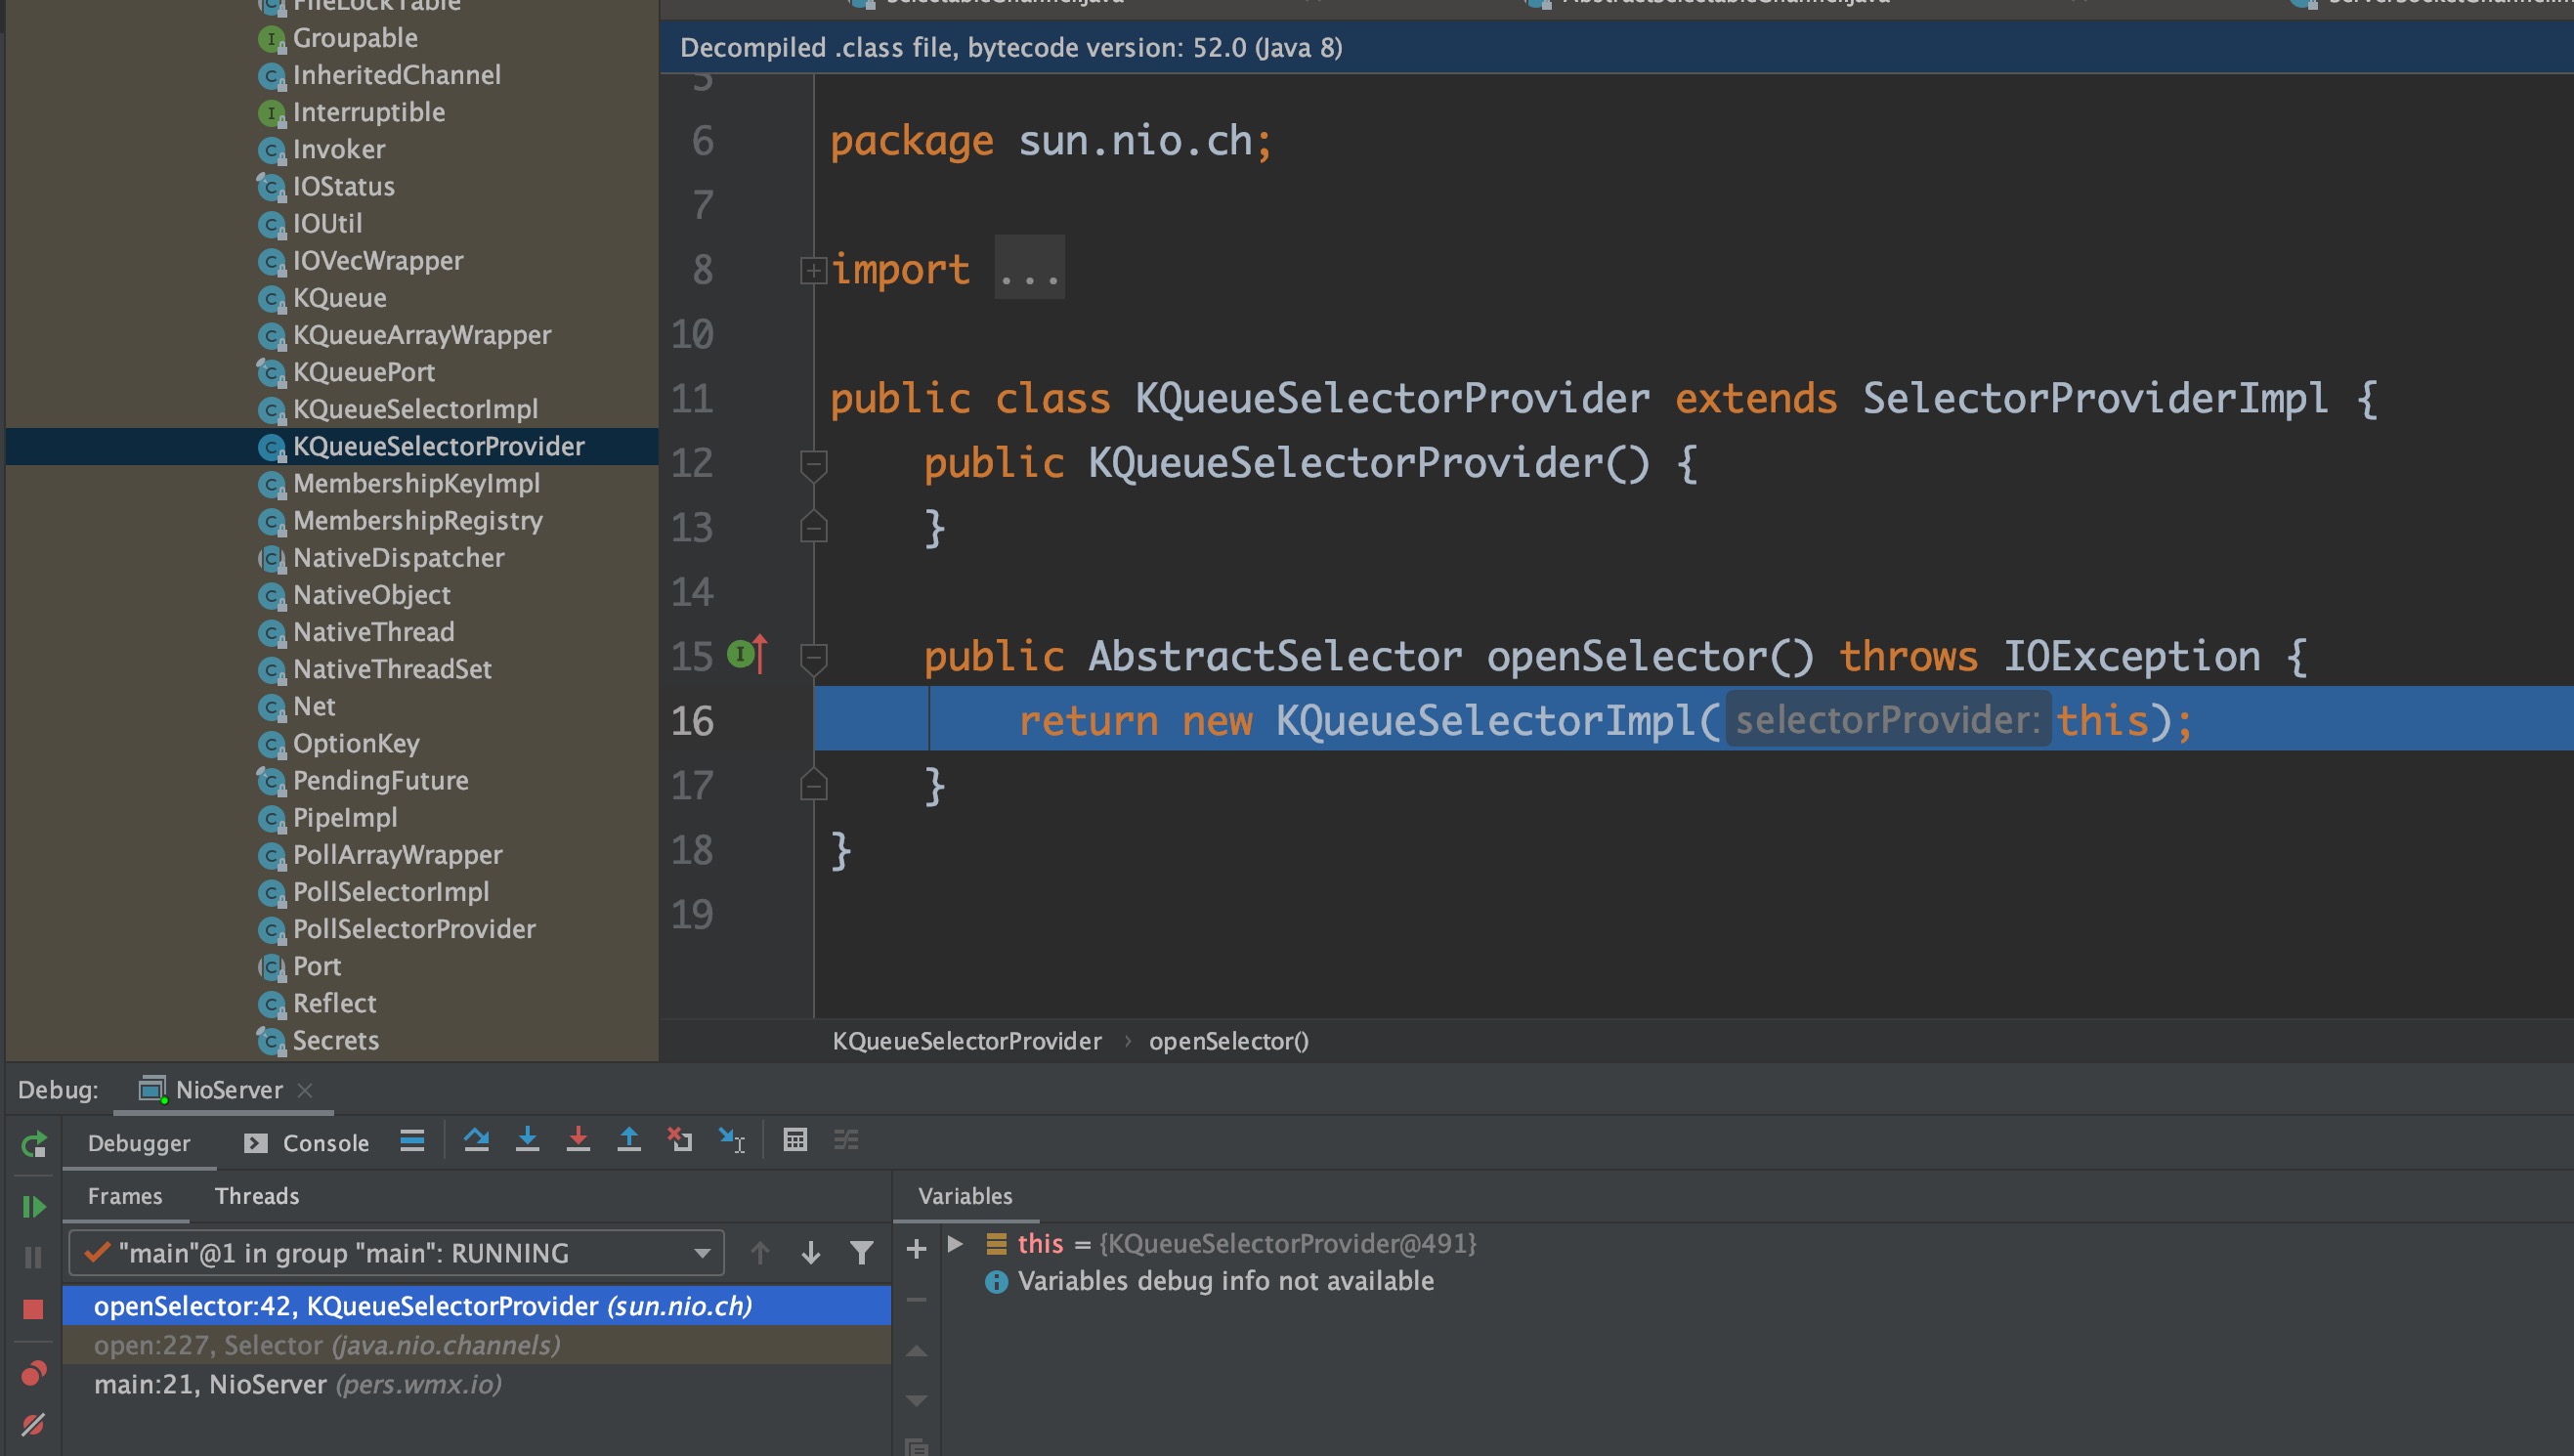
Task: Collapse the openSelector method fold marker
Action: pyautogui.click(x=813, y=657)
